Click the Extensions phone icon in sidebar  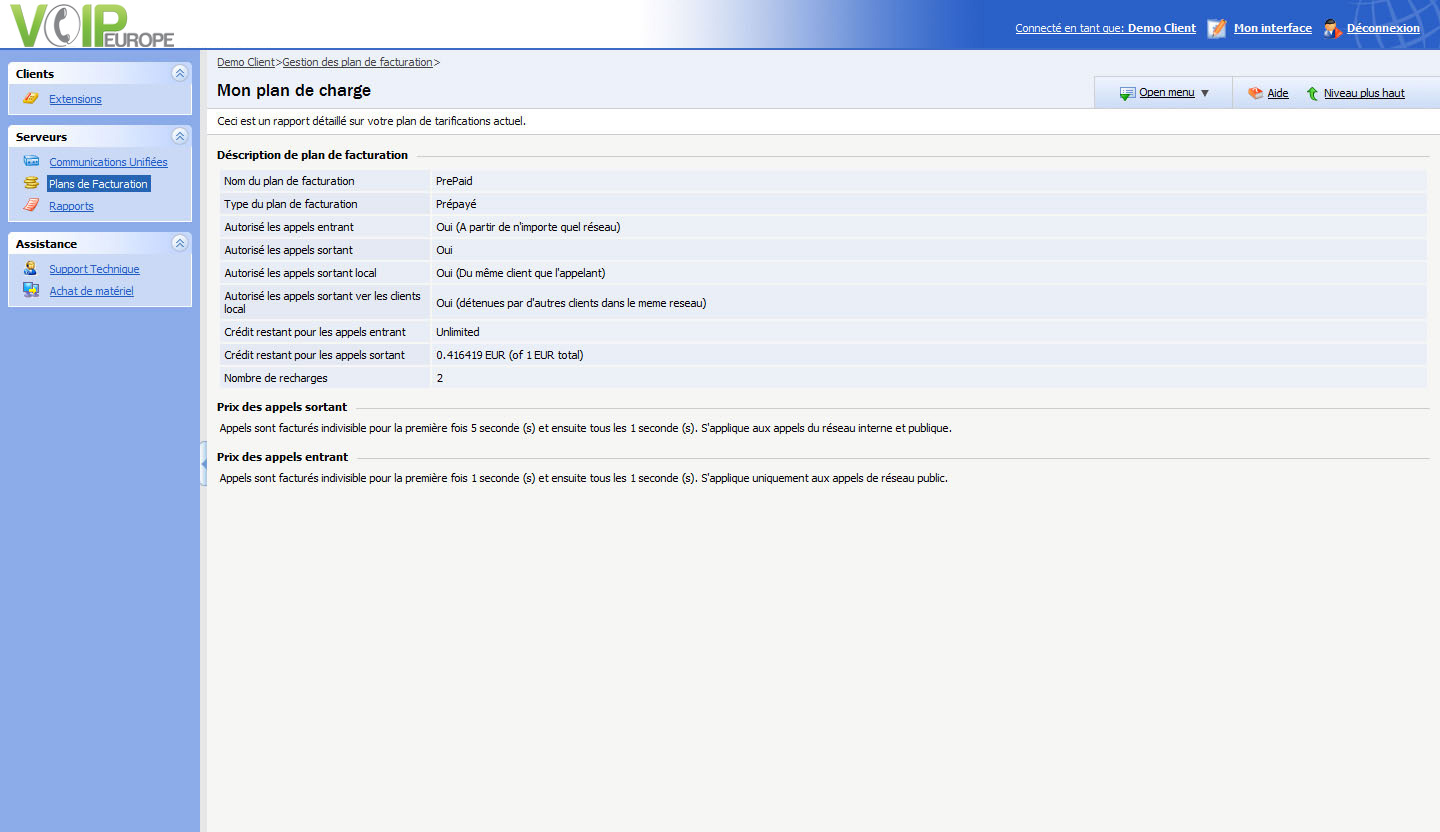point(31,99)
